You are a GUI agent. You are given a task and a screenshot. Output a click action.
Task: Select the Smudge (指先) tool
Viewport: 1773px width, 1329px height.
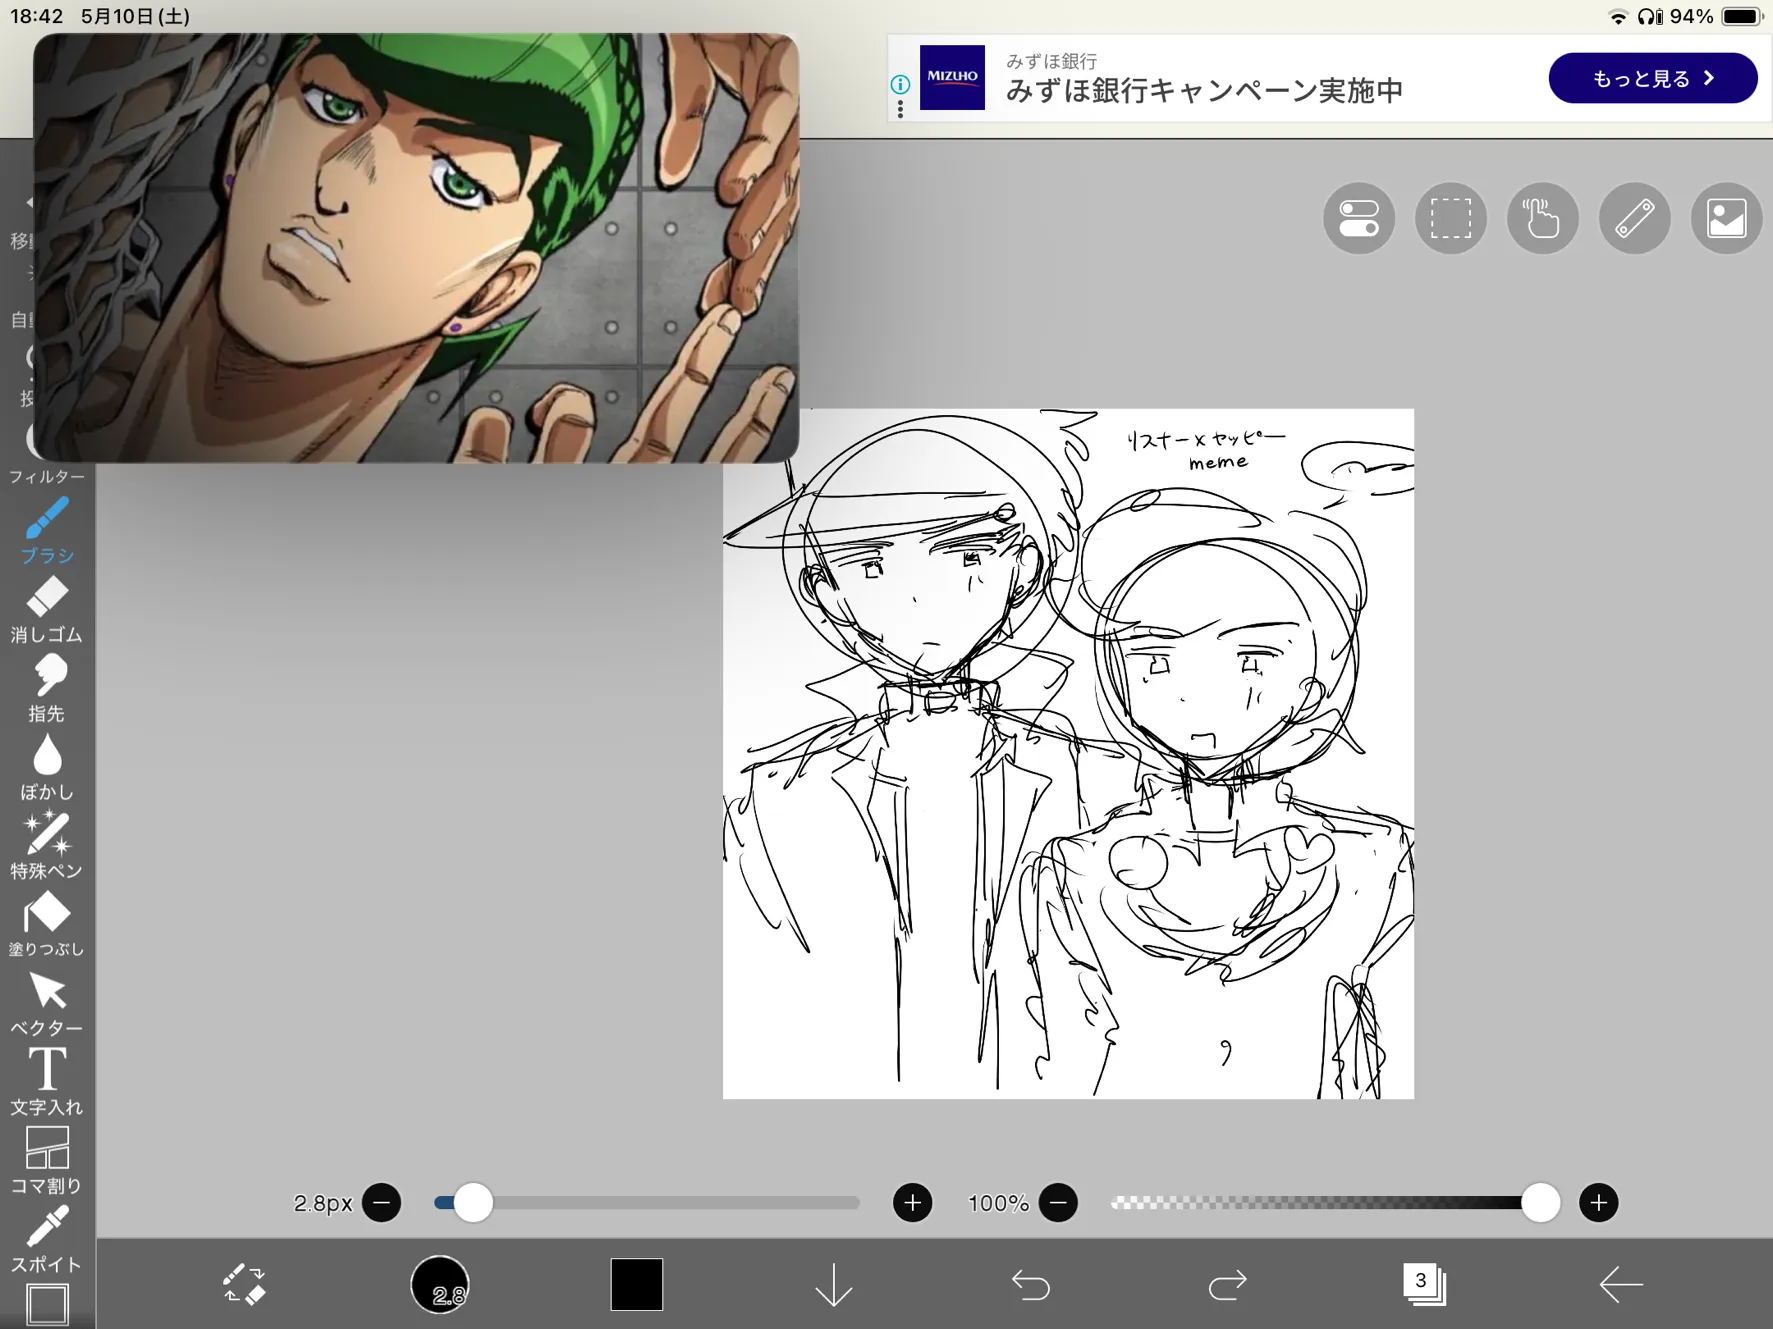(x=46, y=688)
